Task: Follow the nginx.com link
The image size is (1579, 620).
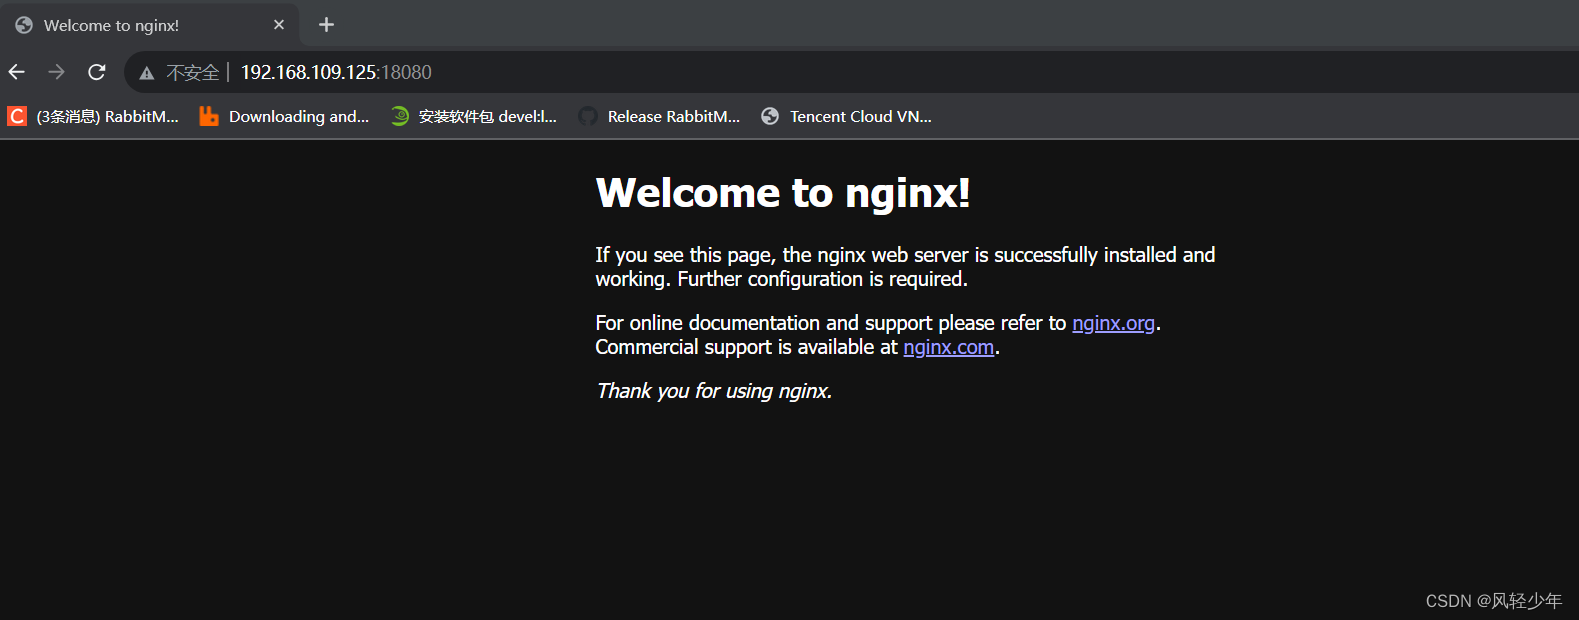Action: coord(948,347)
